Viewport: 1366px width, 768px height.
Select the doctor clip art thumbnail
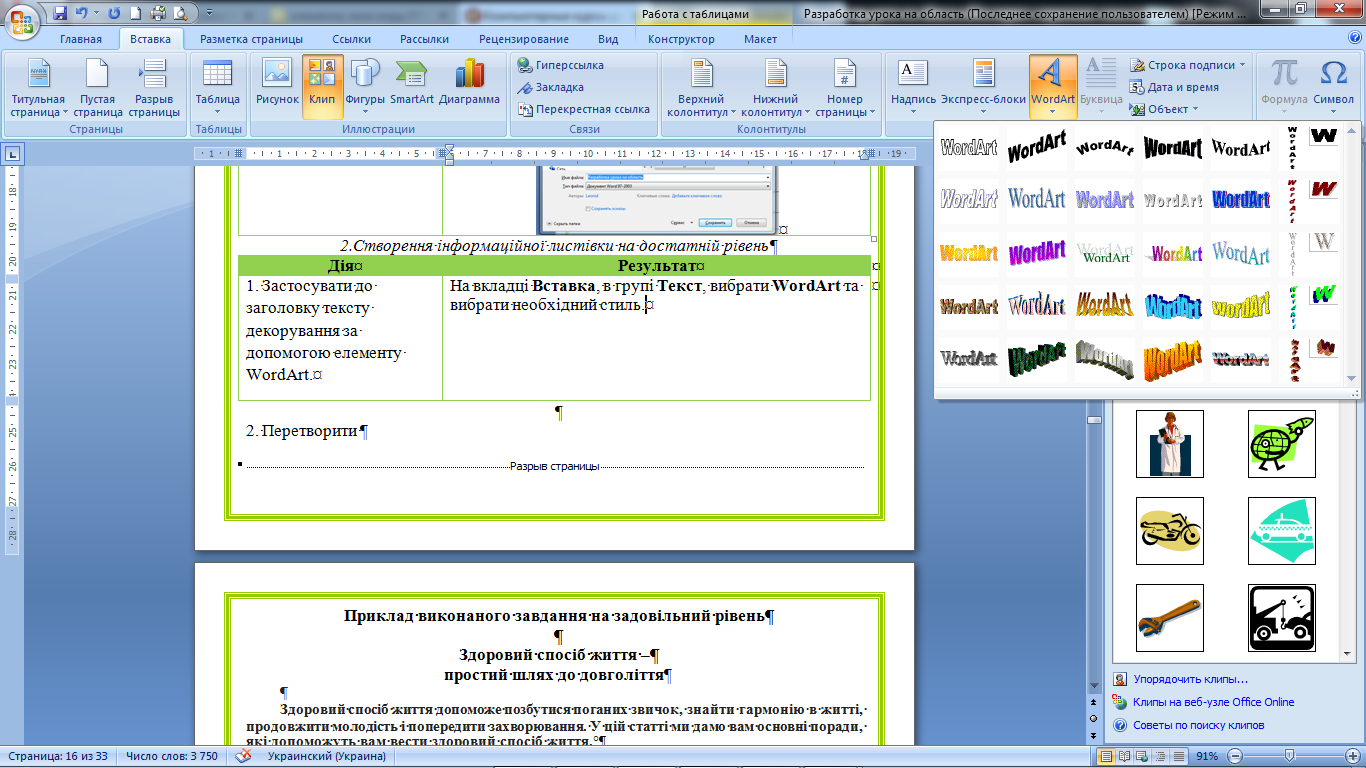click(x=1170, y=443)
